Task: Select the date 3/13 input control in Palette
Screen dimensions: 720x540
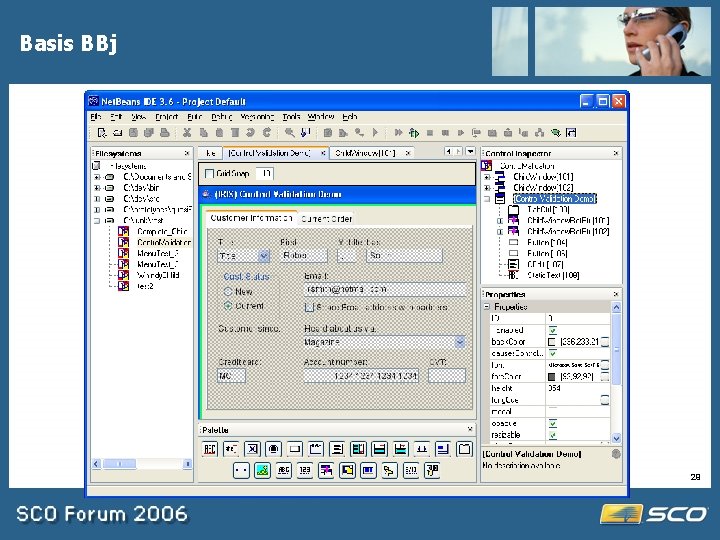Action: coord(411,470)
